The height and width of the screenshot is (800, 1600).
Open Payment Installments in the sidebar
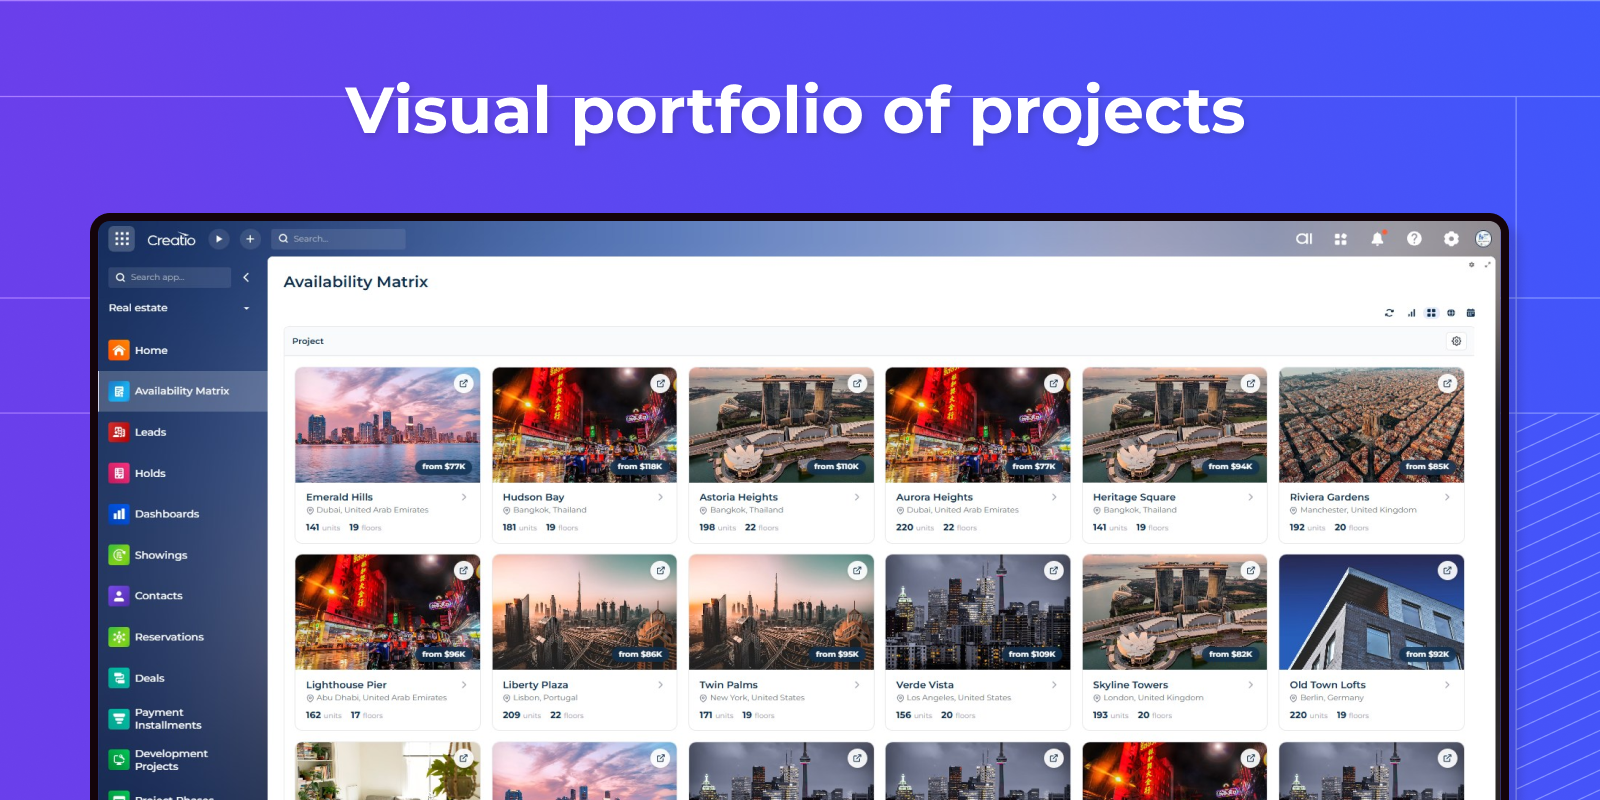[183, 719]
